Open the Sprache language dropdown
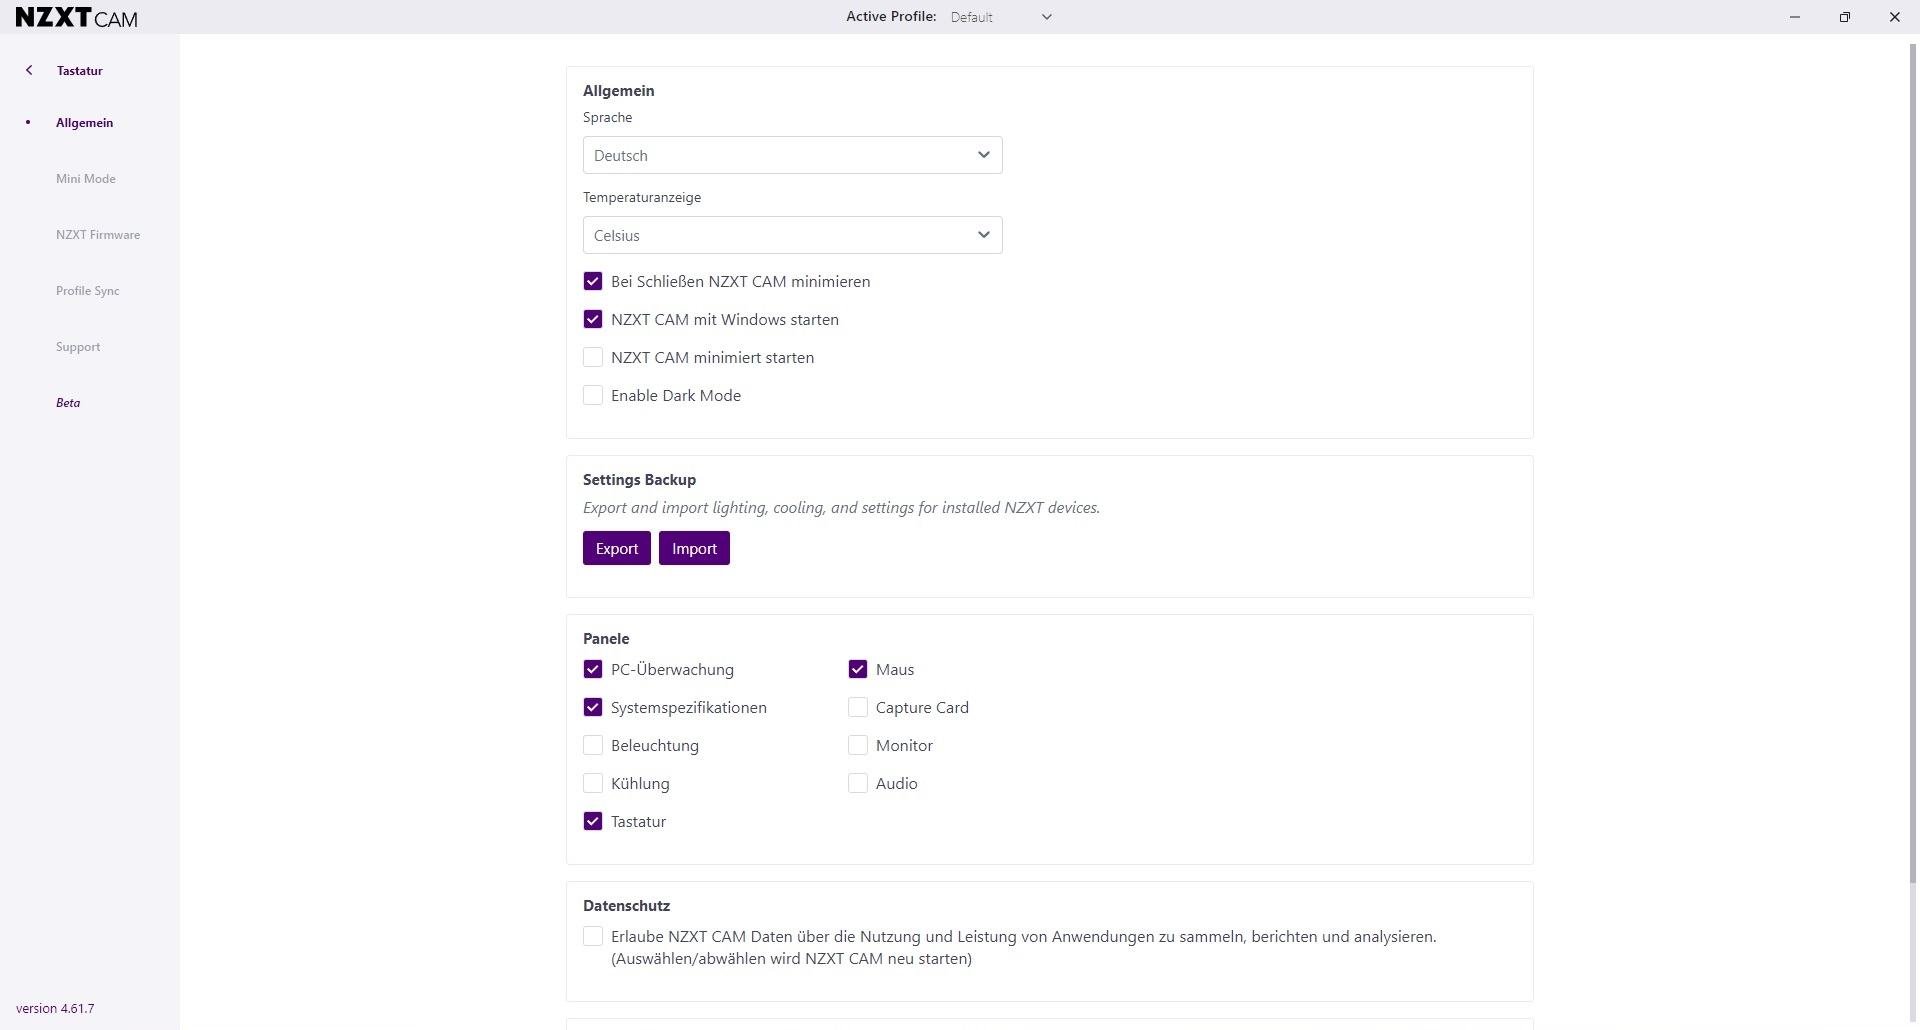Screen dimensions: 1920x1030 [x=792, y=155]
